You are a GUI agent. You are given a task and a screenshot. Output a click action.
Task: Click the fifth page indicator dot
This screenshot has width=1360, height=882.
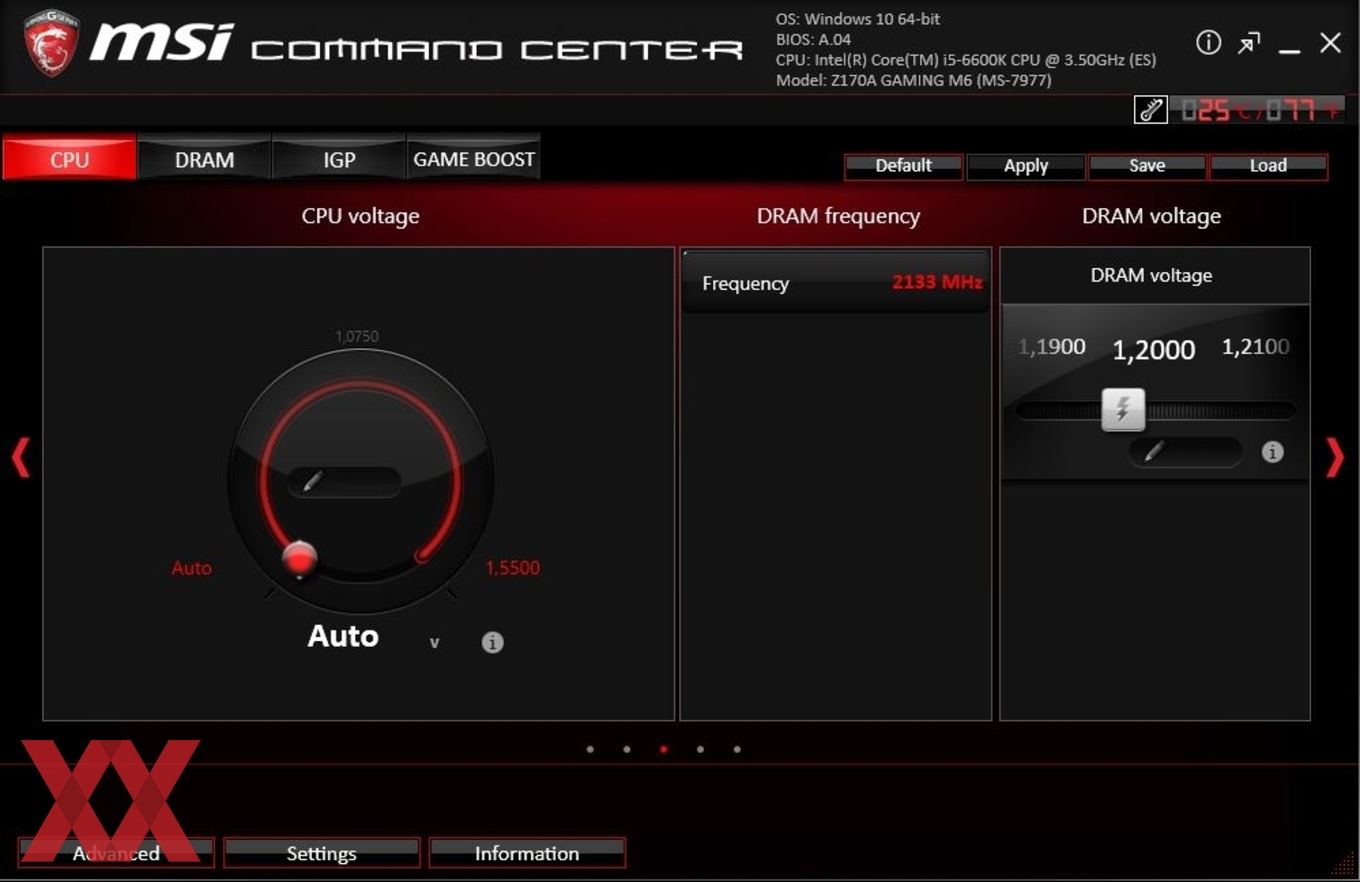[x=737, y=749]
